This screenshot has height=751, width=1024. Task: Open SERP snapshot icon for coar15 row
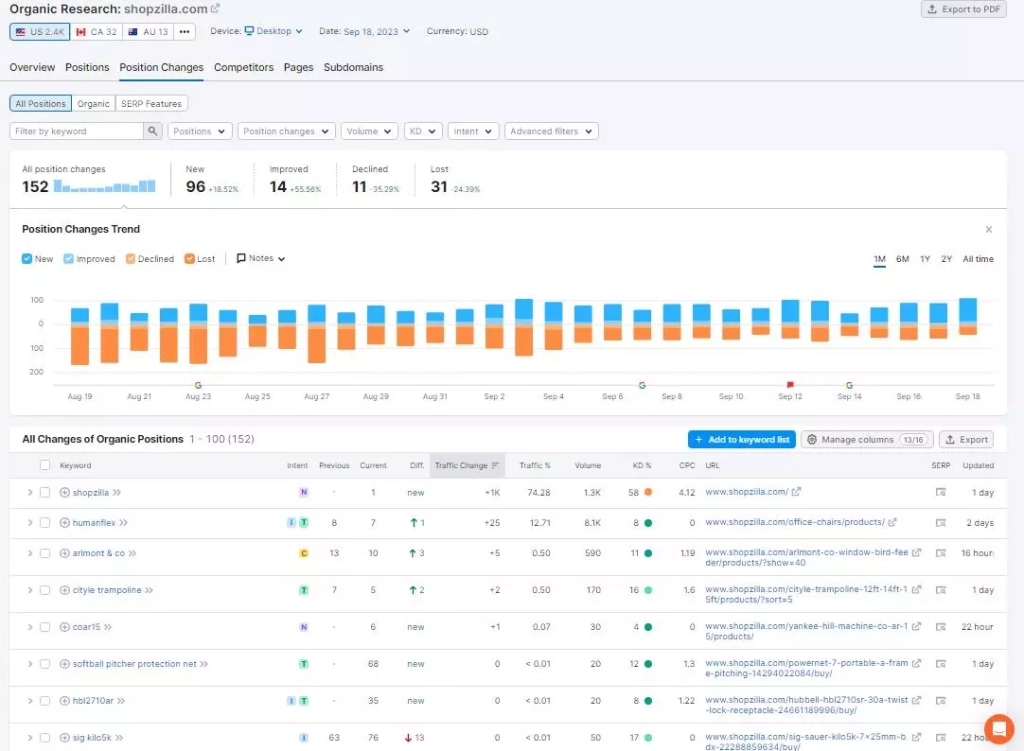pyautogui.click(x=940, y=627)
